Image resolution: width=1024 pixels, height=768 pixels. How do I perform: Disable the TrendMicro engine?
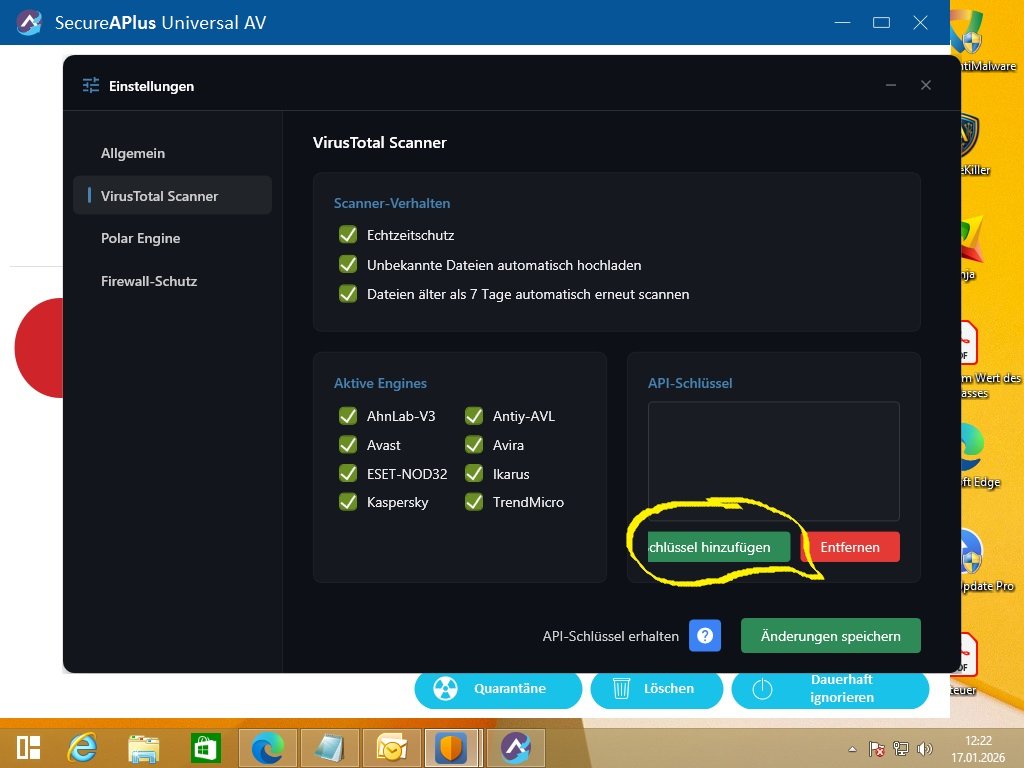point(474,502)
